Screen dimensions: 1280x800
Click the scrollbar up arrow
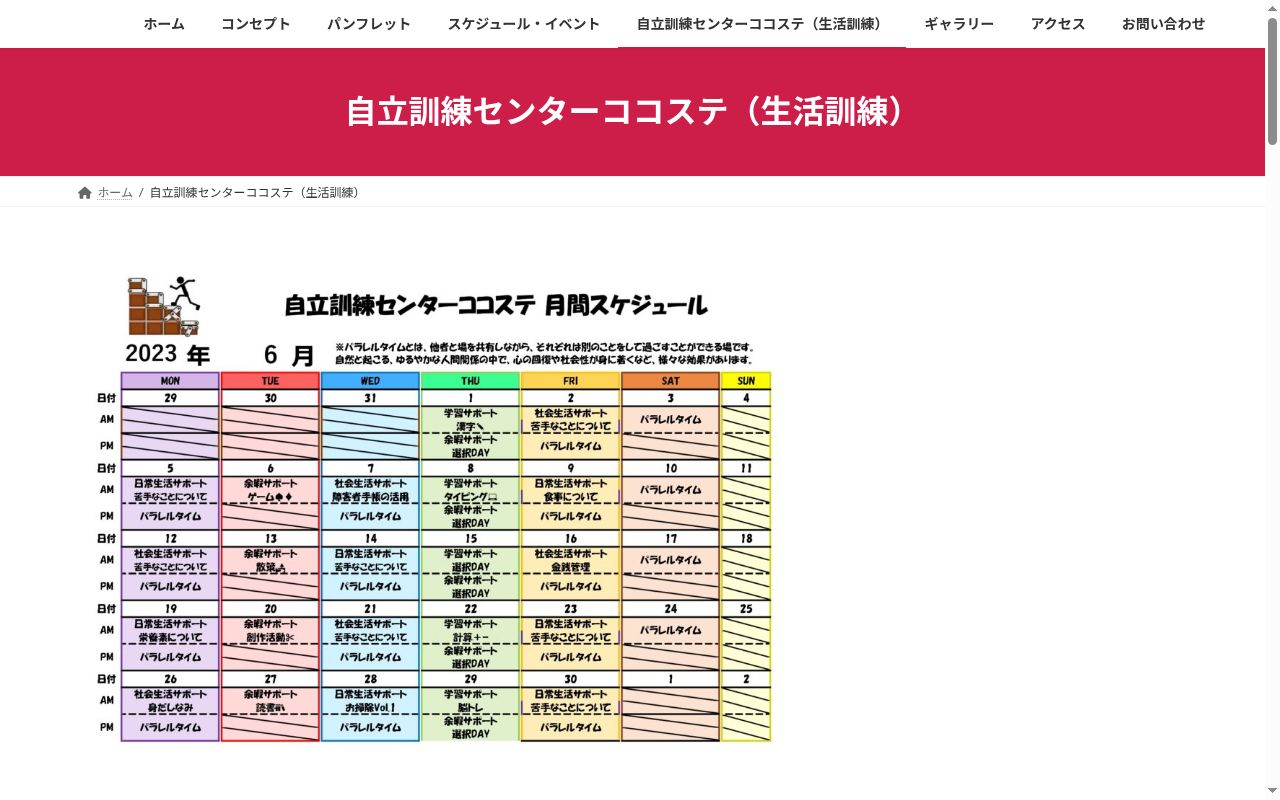pyautogui.click(x=1272, y=8)
